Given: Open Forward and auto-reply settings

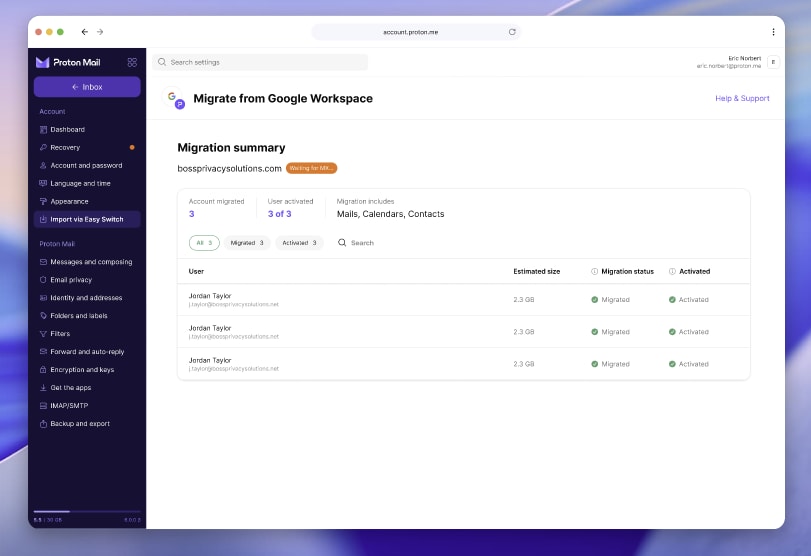Looking at the screenshot, I should (87, 352).
